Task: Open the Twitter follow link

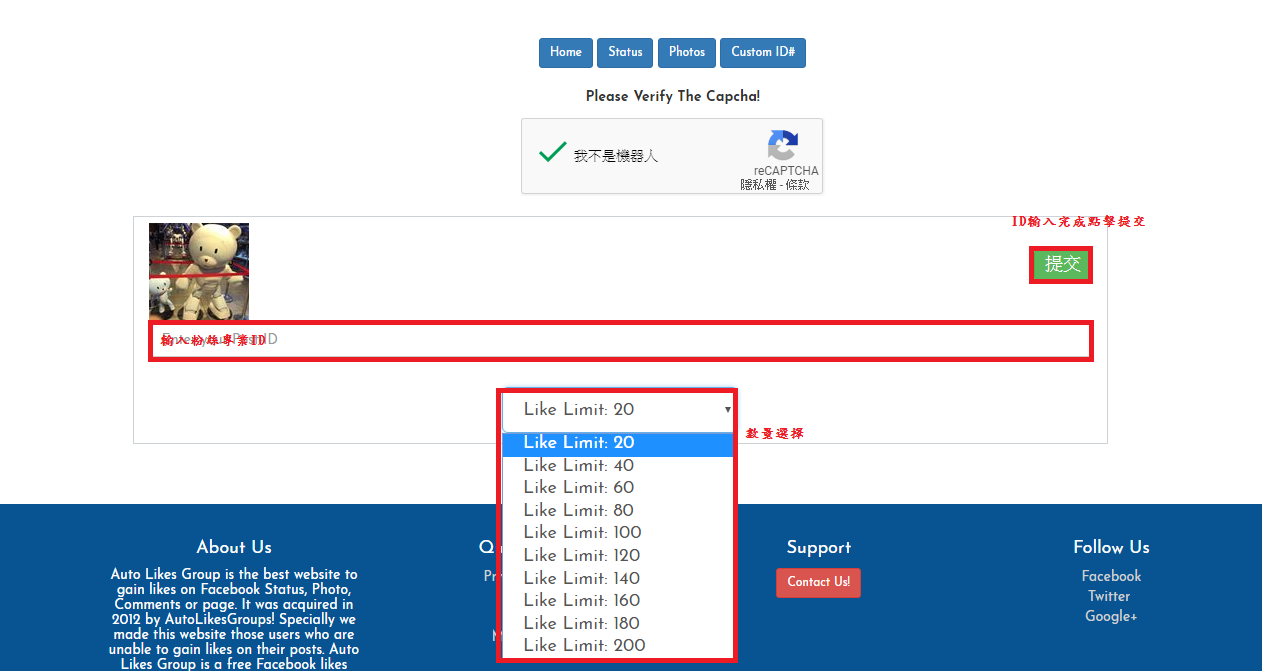Action: coord(1108,596)
